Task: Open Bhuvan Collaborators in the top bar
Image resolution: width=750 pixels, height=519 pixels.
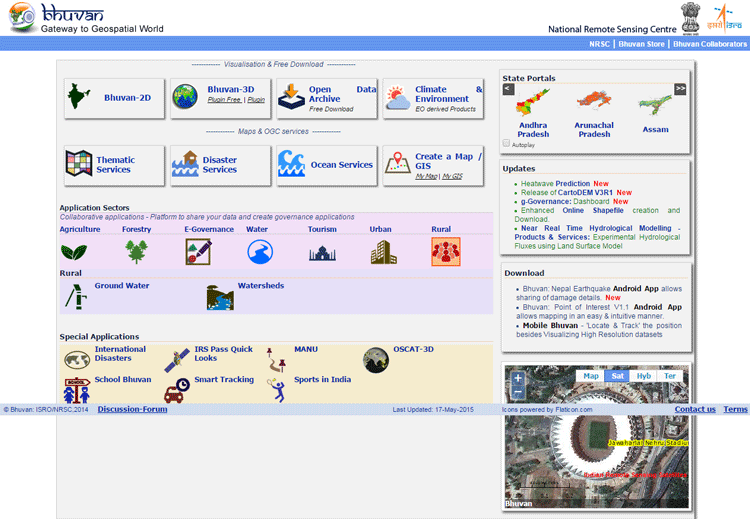Action: click(x=710, y=44)
